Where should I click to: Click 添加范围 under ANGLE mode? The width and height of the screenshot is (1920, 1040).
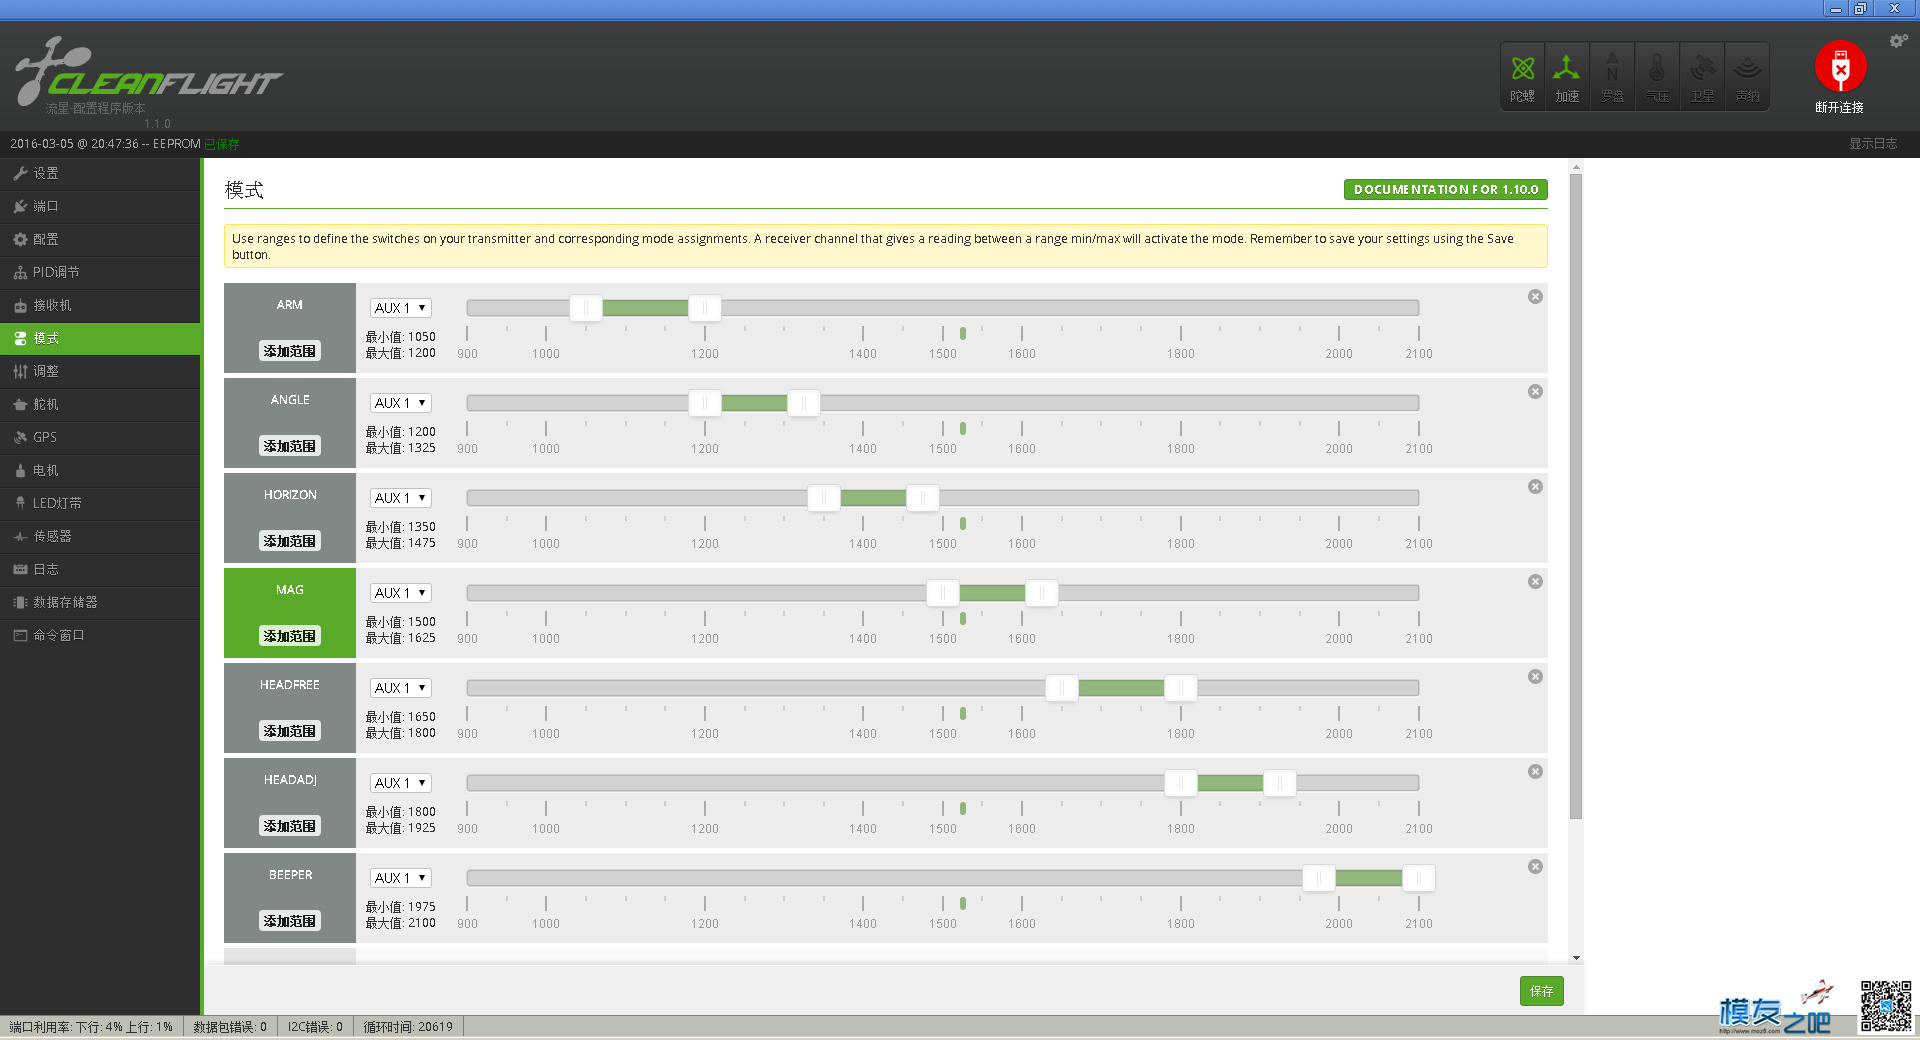coord(290,446)
